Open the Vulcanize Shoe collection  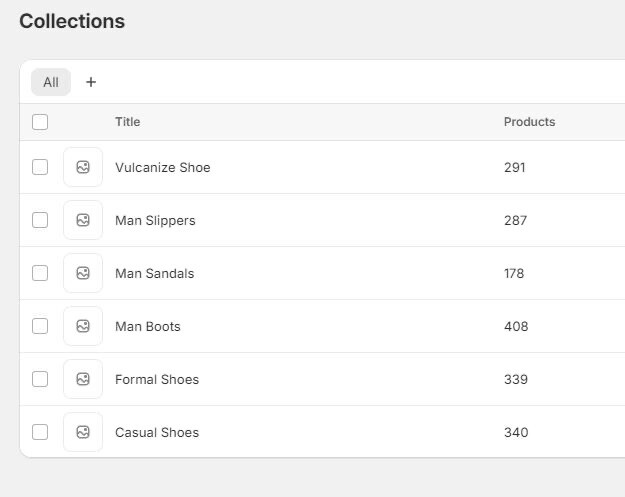pos(163,167)
